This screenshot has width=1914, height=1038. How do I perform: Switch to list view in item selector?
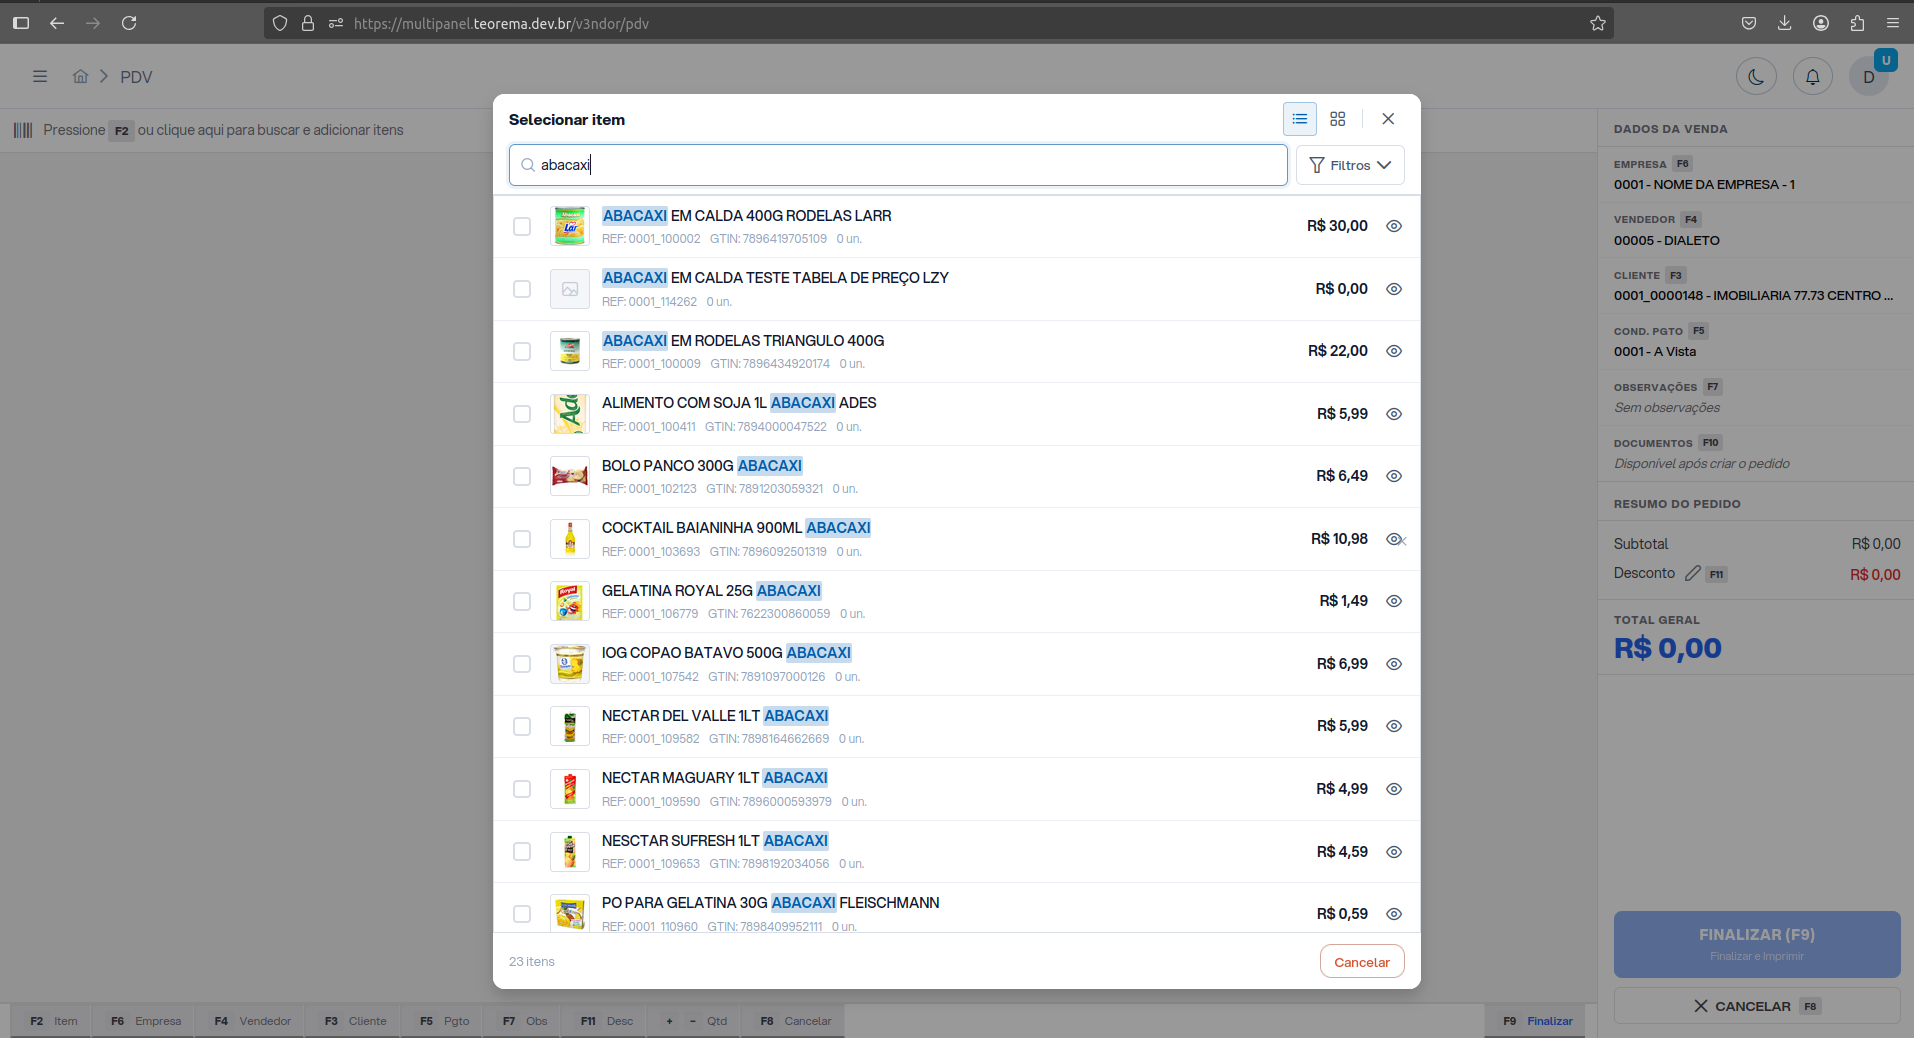1299,119
